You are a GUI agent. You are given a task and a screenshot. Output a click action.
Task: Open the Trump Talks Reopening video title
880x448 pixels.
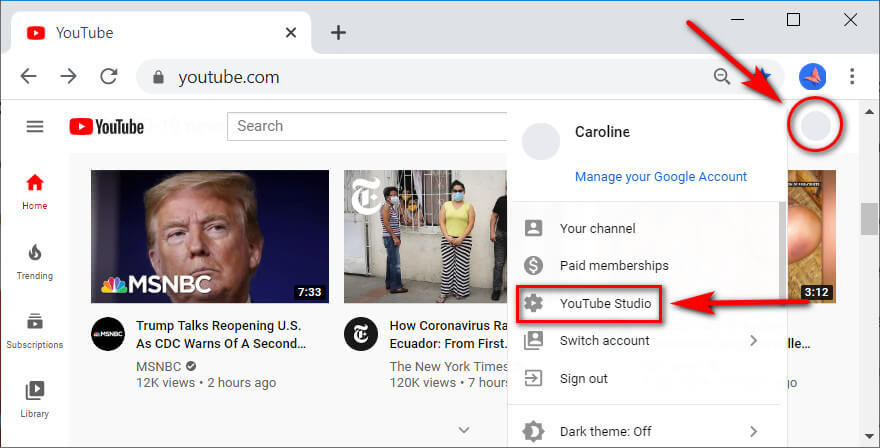click(221, 335)
